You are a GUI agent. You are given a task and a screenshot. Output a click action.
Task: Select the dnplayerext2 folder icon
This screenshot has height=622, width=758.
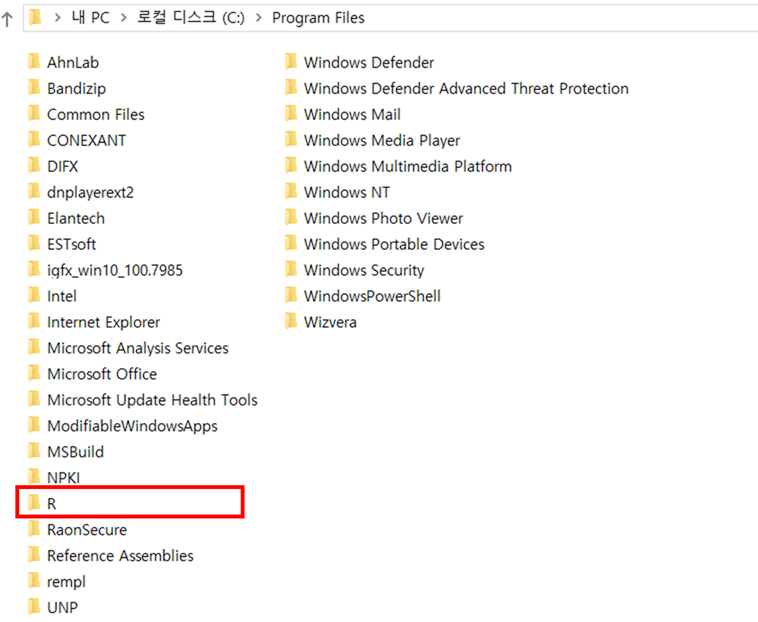coord(34,192)
